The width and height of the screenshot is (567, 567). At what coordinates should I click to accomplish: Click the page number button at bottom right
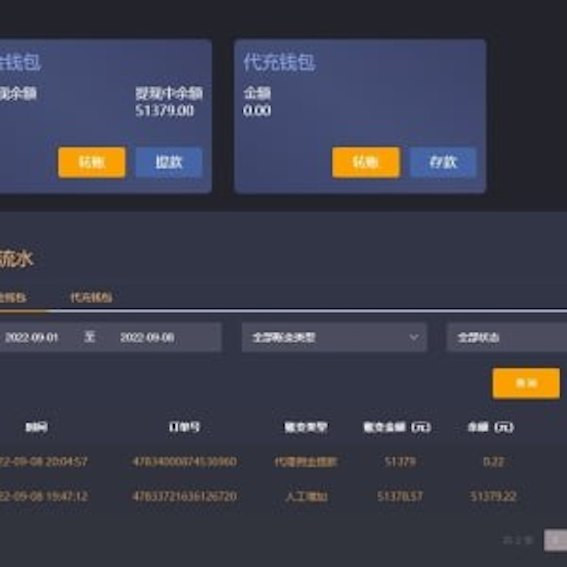556,541
